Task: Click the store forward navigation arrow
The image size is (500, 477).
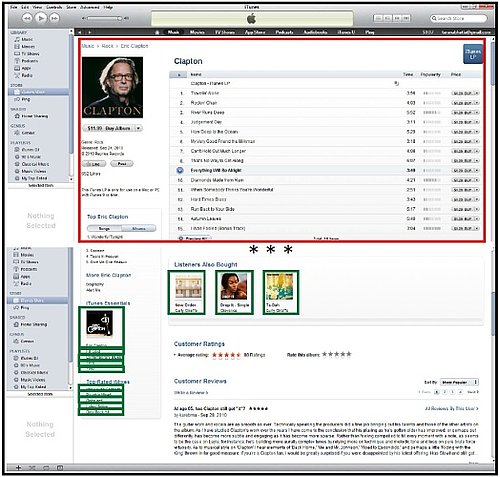Action: pyautogui.click(x=90, y=32)
